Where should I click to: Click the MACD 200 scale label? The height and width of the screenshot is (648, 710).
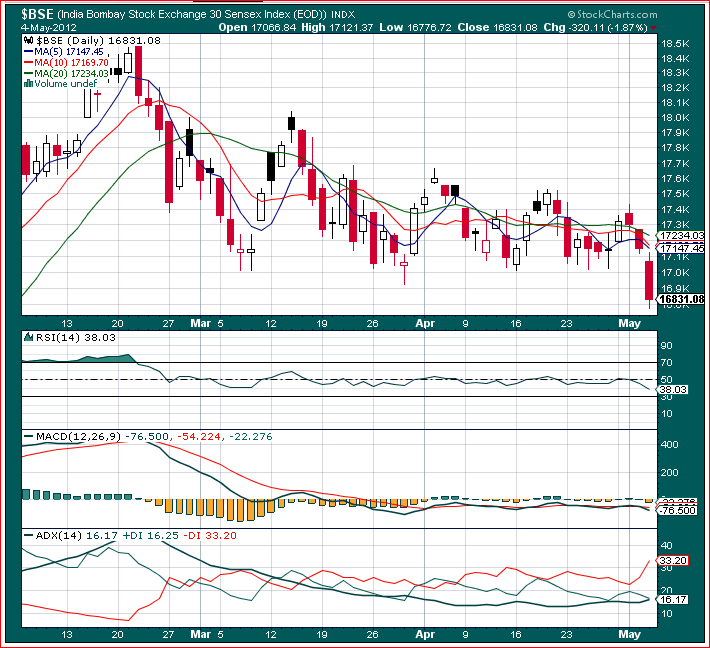coord(669,472)
